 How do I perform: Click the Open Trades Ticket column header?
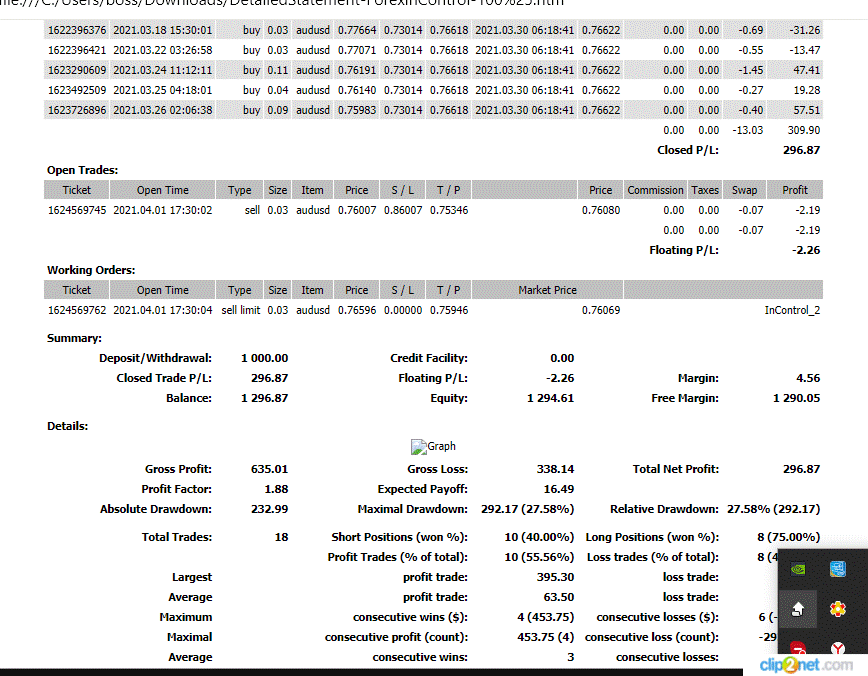pos(76,190)
